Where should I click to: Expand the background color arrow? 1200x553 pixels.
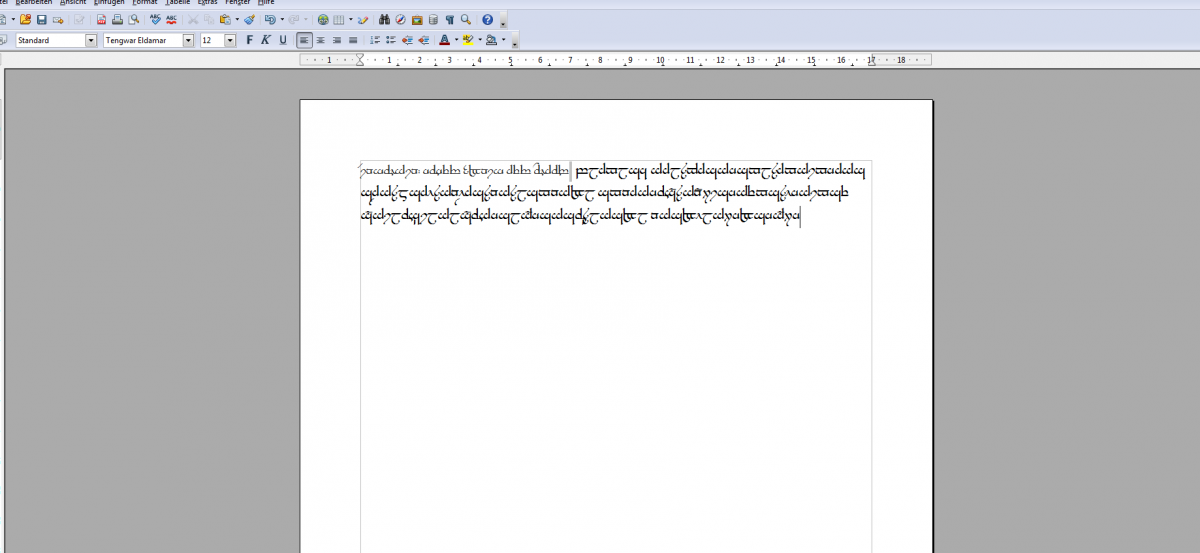(503, 40)
